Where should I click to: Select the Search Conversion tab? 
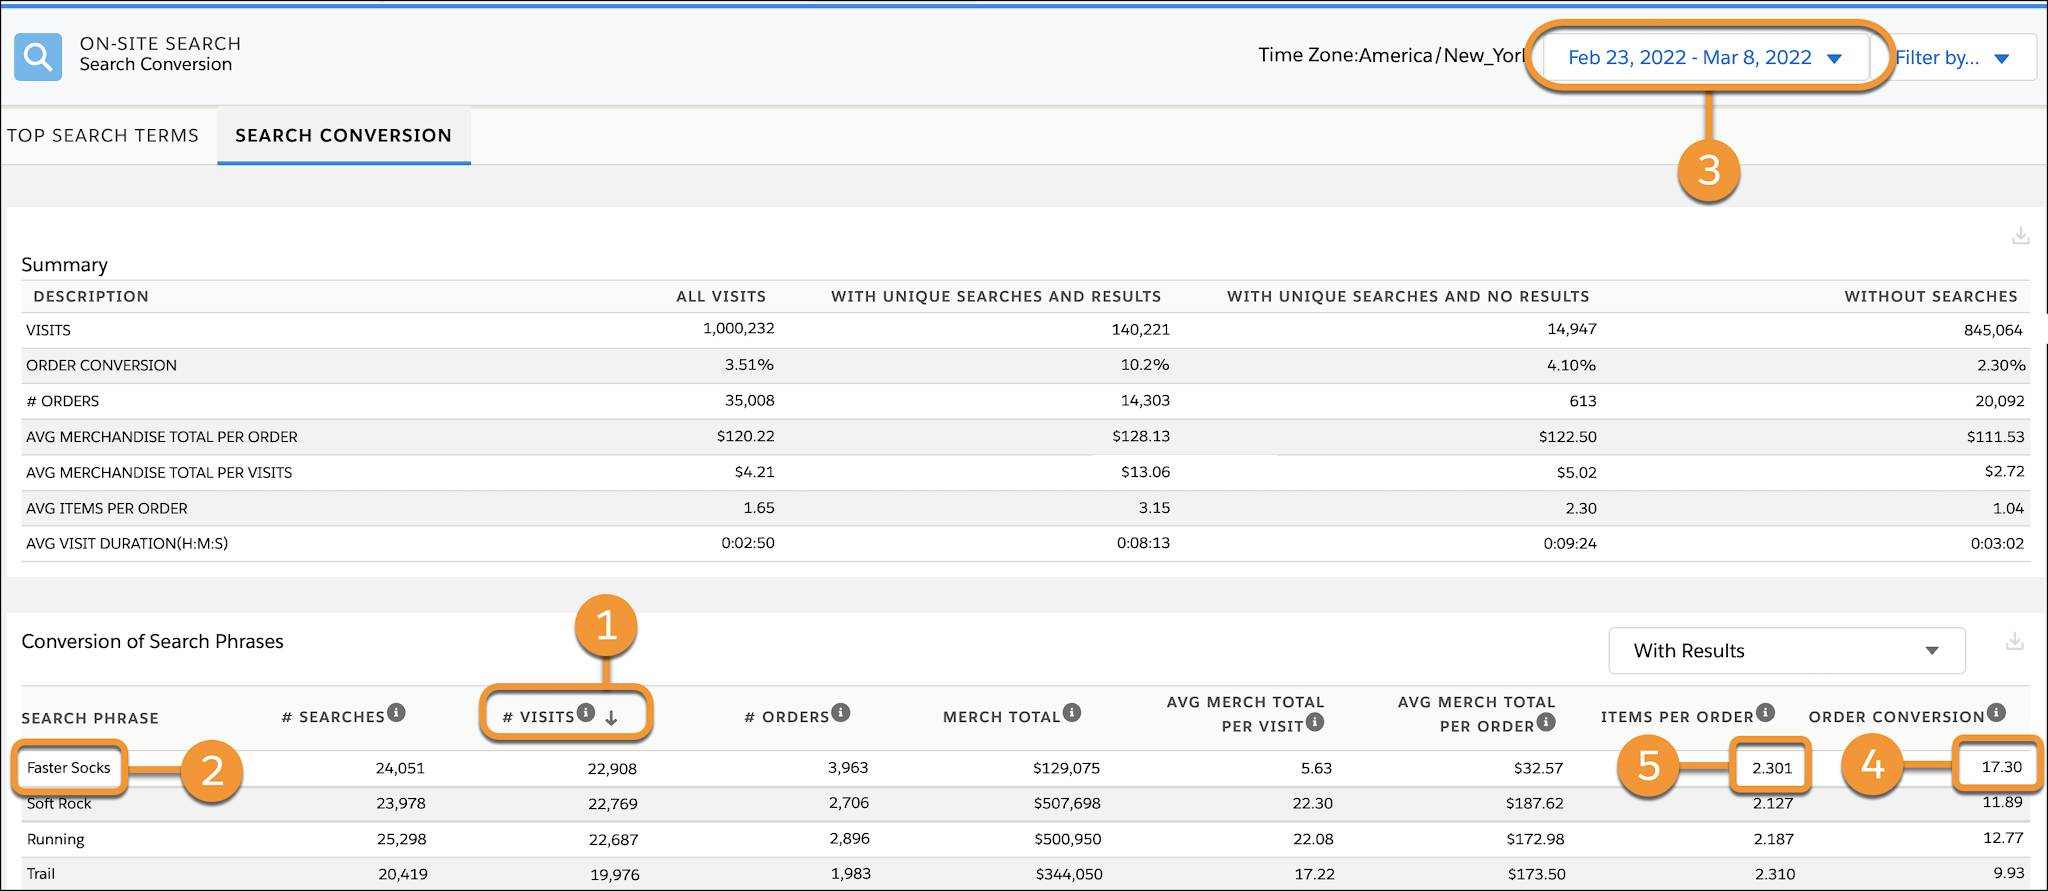point(343,135)
